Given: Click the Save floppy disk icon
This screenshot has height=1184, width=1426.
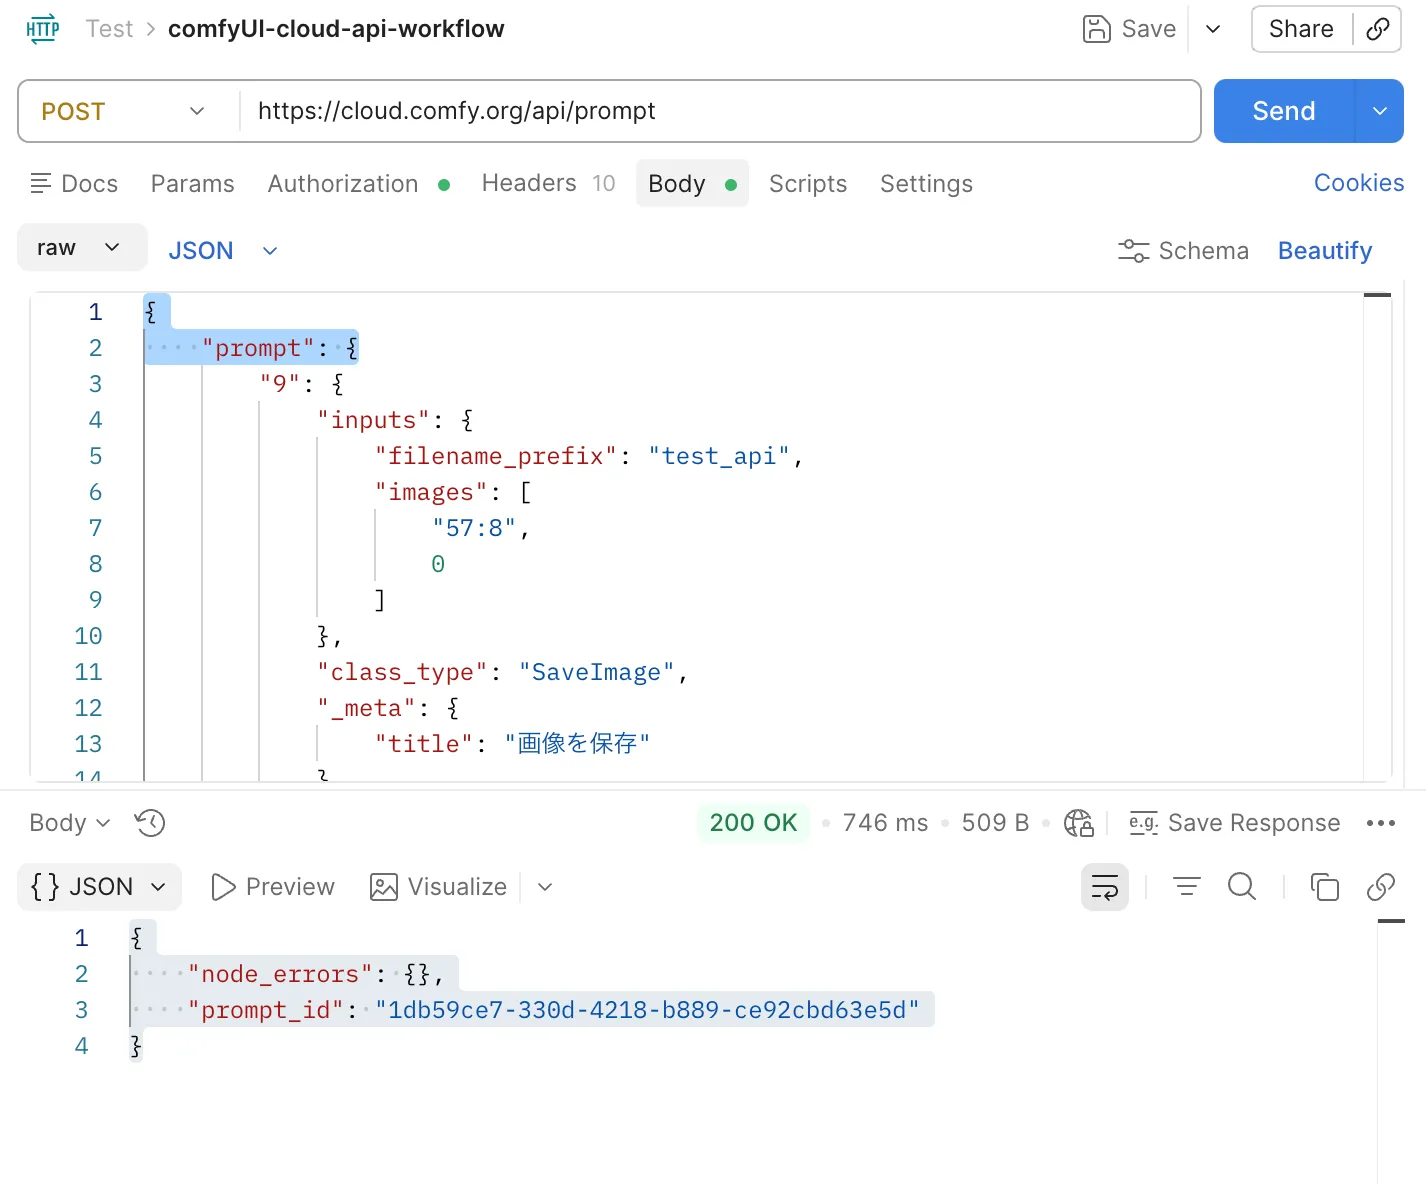Looking at the screenshot, I should (x=1097, y=29).
